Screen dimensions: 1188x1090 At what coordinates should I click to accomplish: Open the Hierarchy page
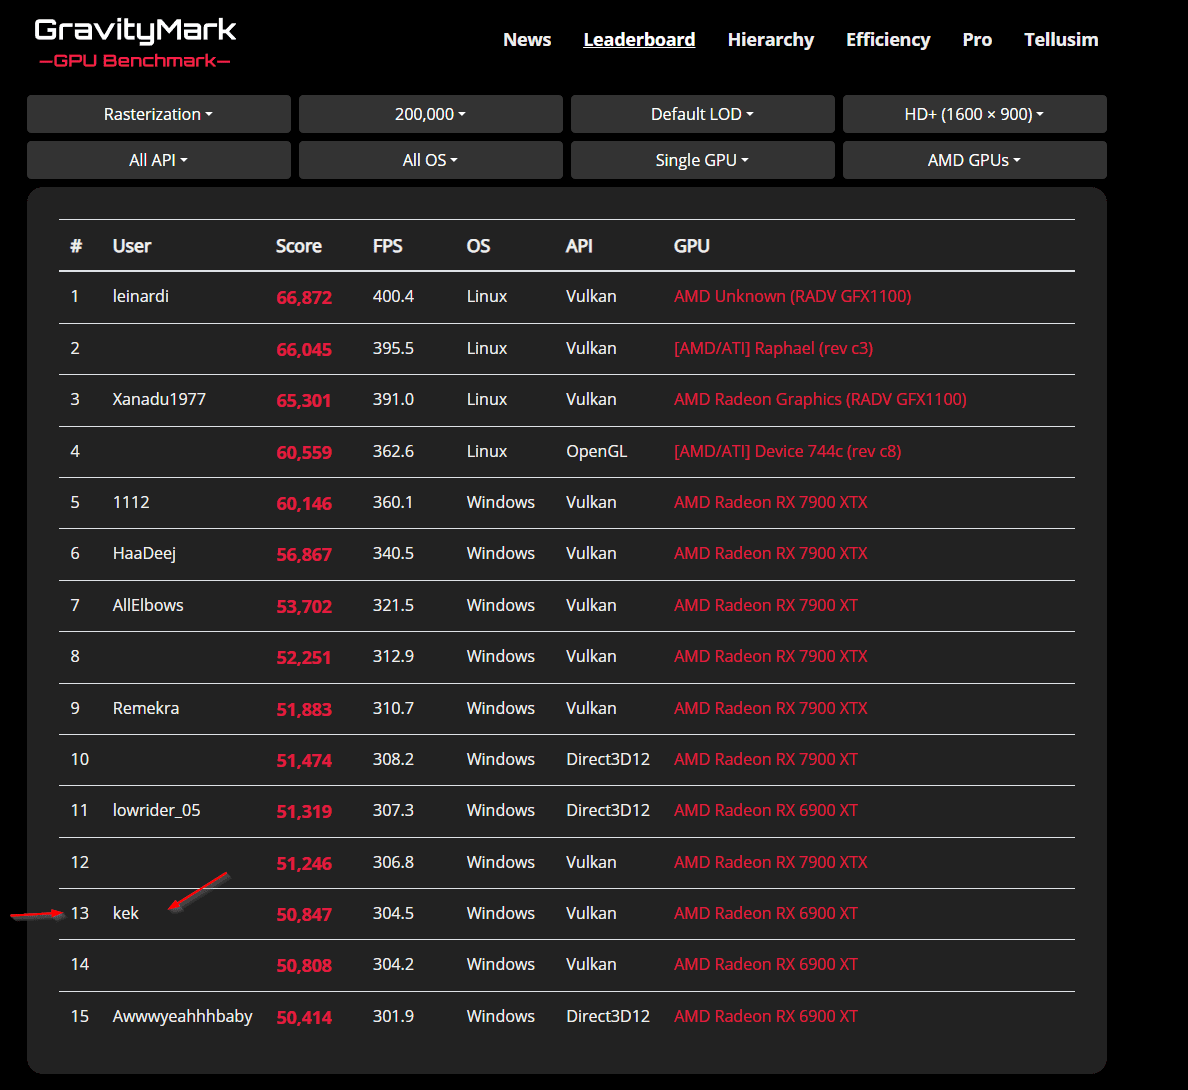771,39
